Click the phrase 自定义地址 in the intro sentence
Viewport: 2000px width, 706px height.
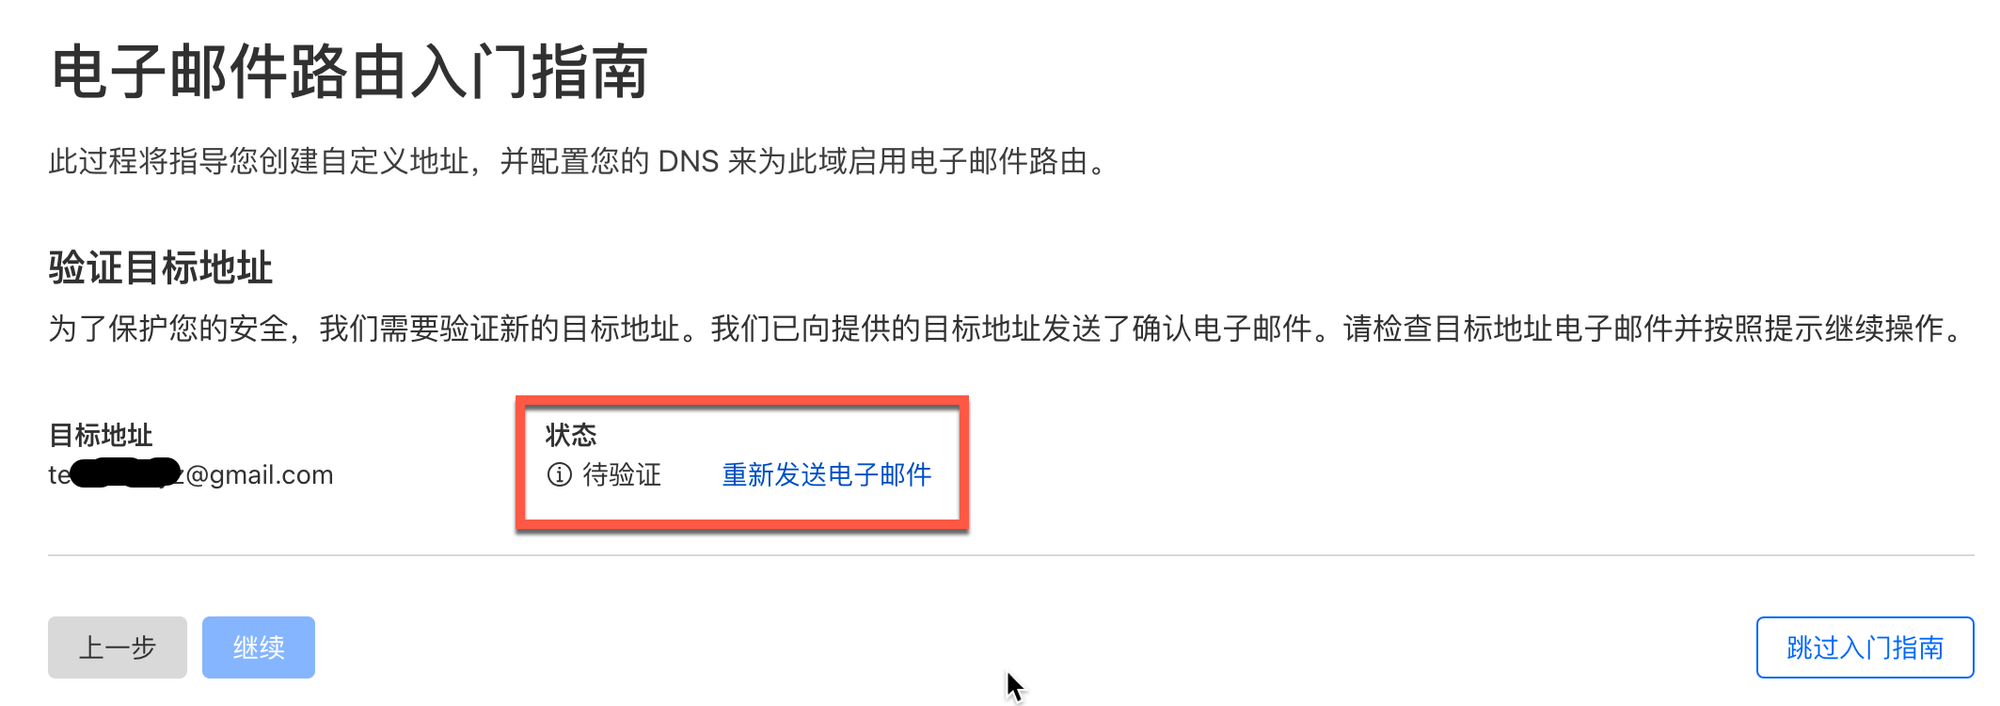[x=394, y=161]
